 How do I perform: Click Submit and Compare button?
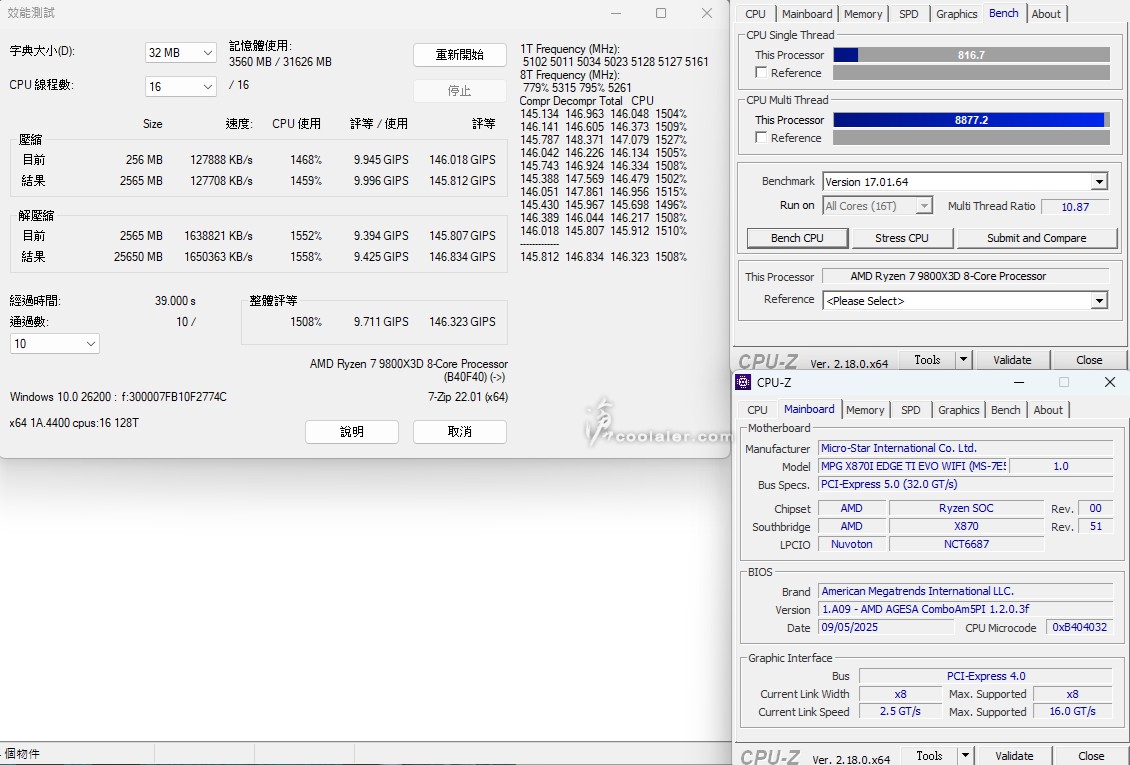[1036, 238]
